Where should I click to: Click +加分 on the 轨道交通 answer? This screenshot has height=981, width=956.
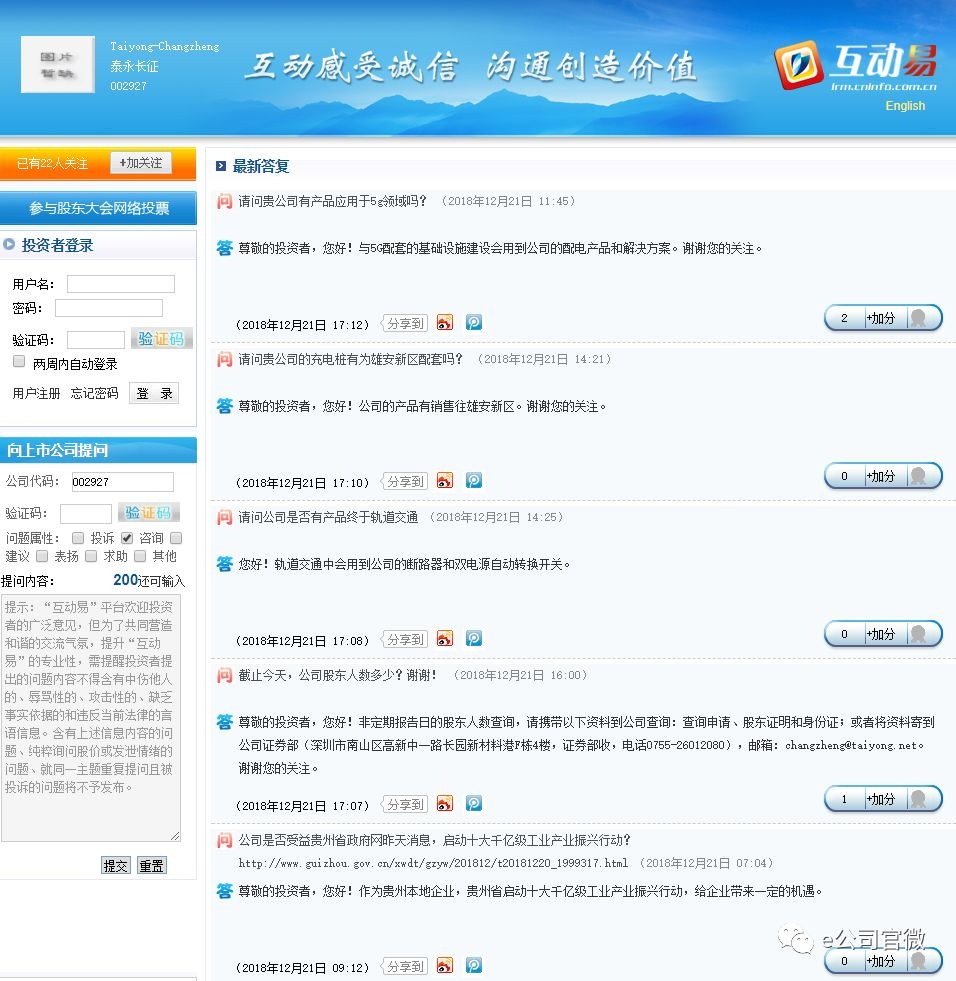pos(881,634)
